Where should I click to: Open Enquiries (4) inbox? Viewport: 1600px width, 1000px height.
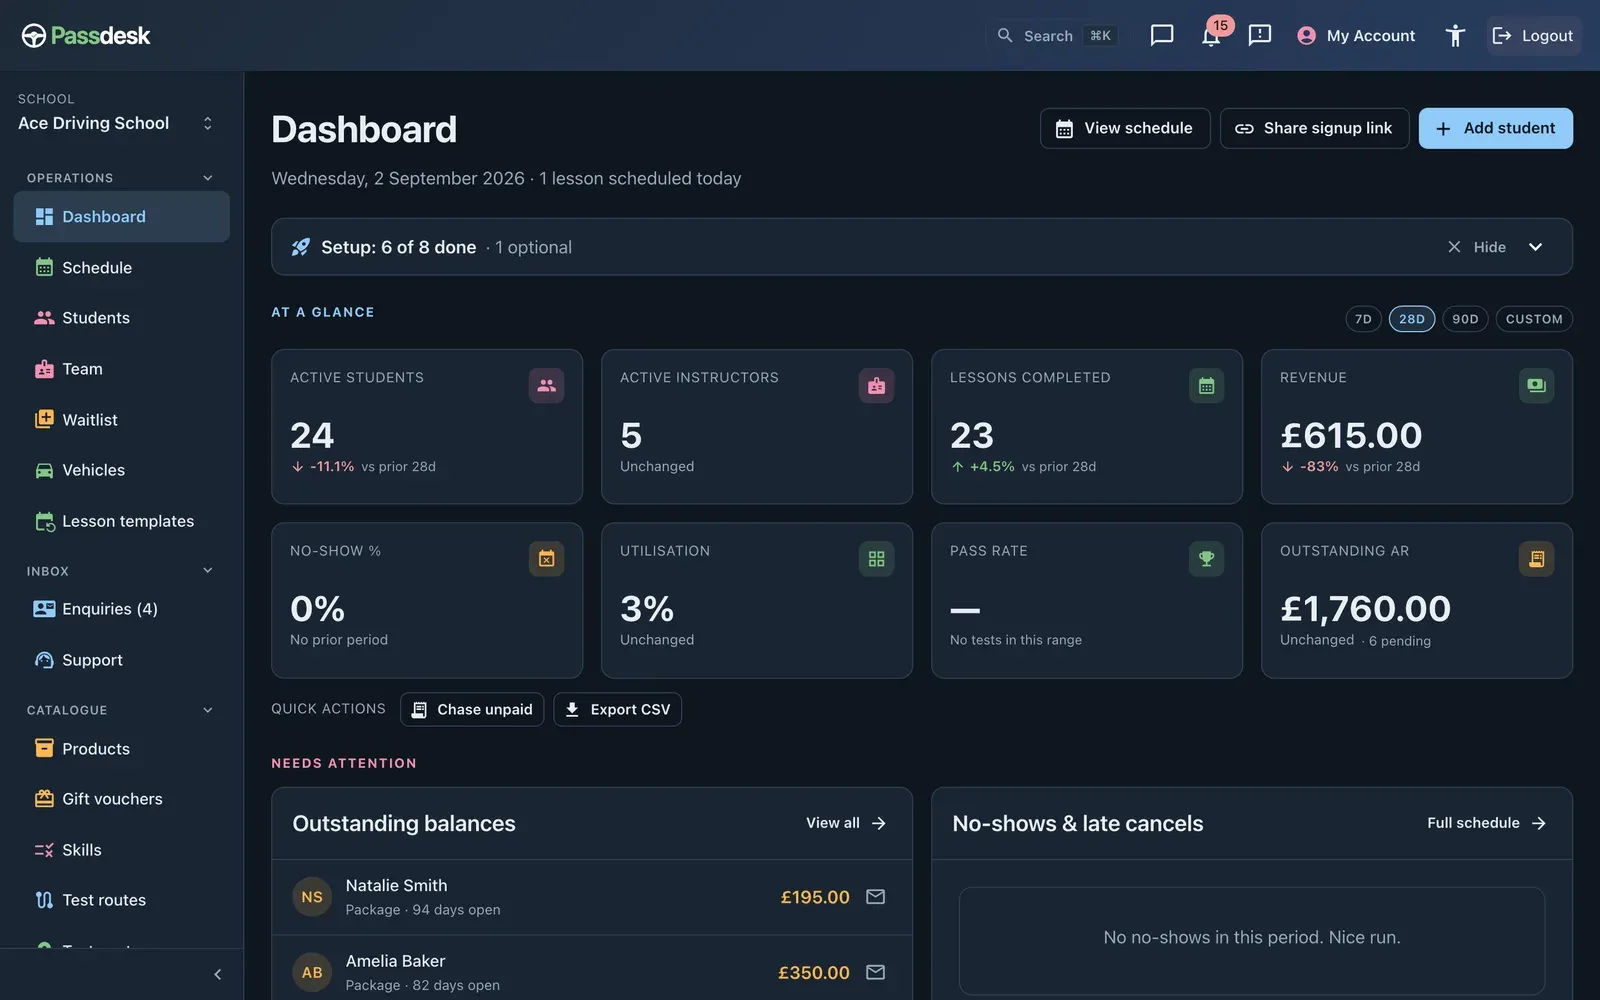tap(121, 609)
